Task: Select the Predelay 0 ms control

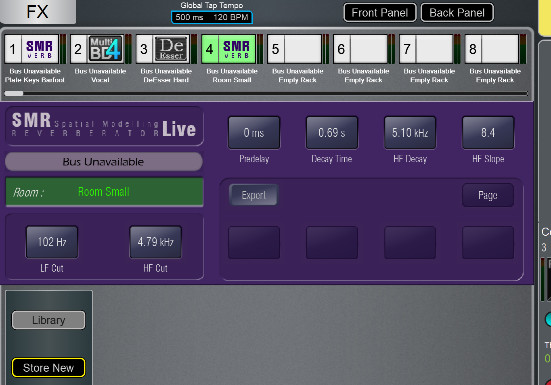Action: pos(254,133)
